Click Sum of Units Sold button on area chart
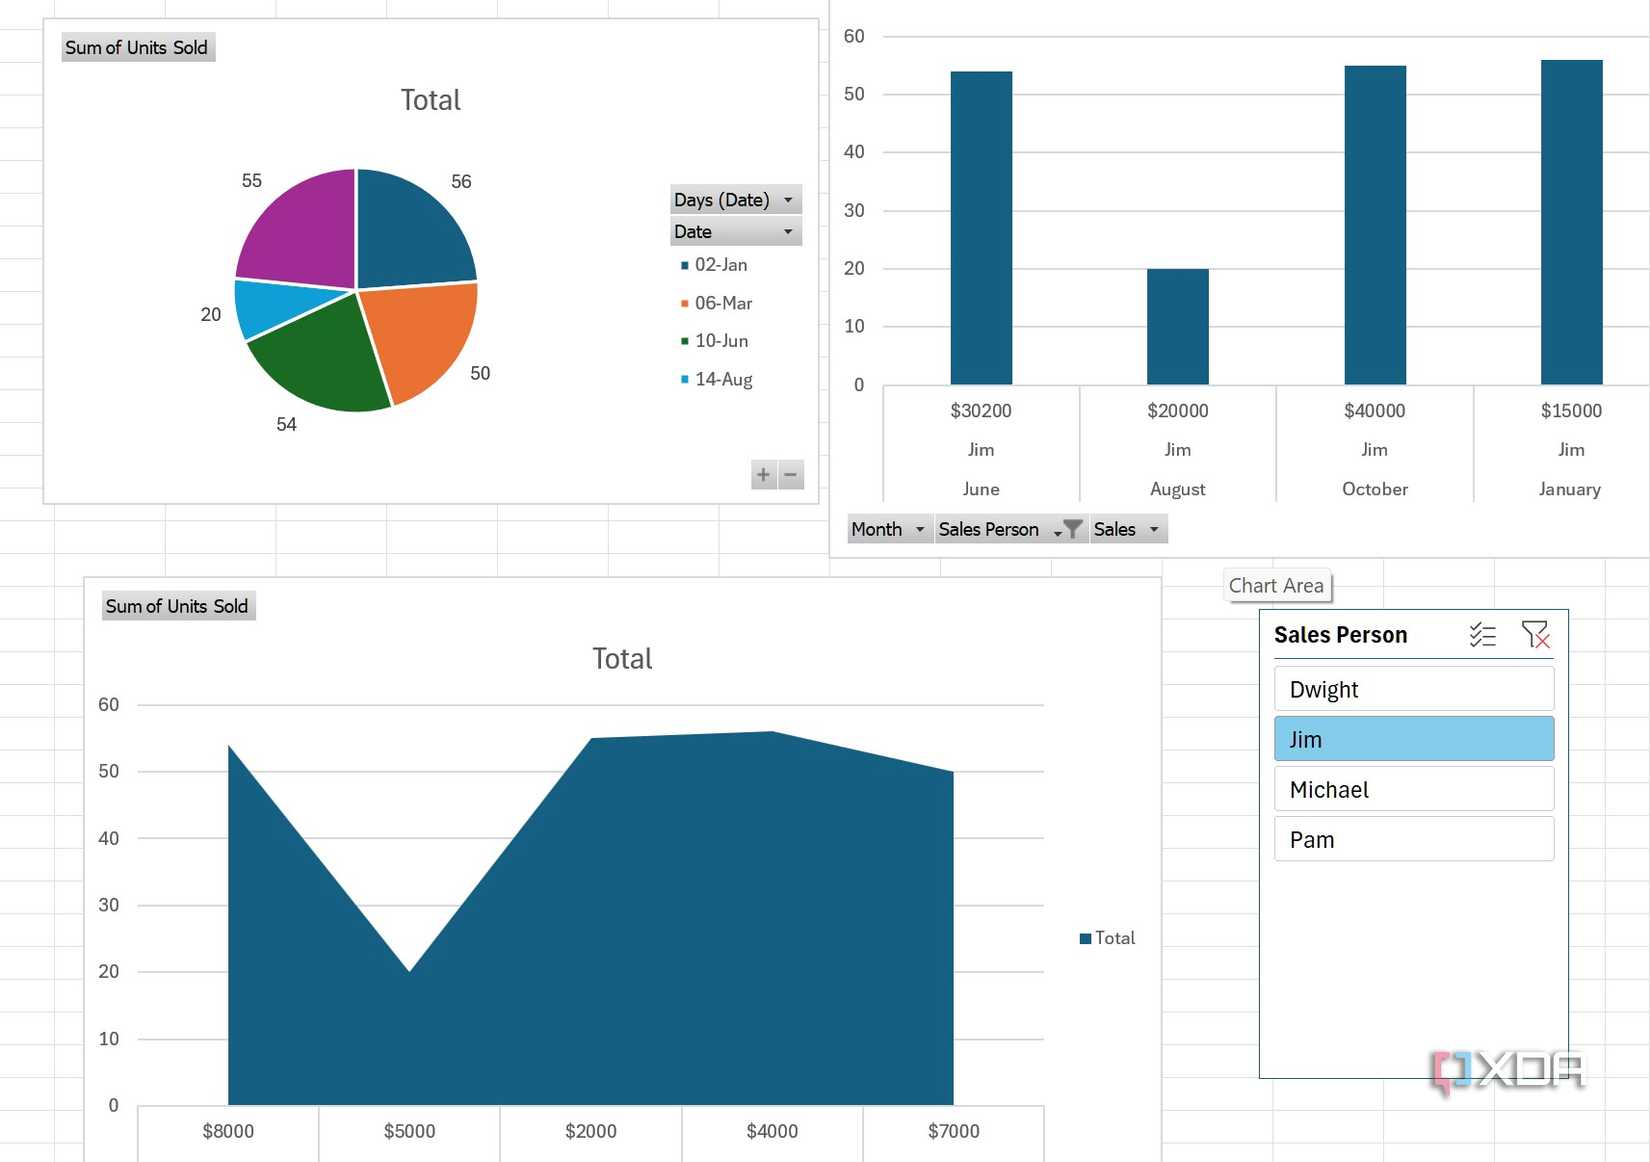 [177, 606]
